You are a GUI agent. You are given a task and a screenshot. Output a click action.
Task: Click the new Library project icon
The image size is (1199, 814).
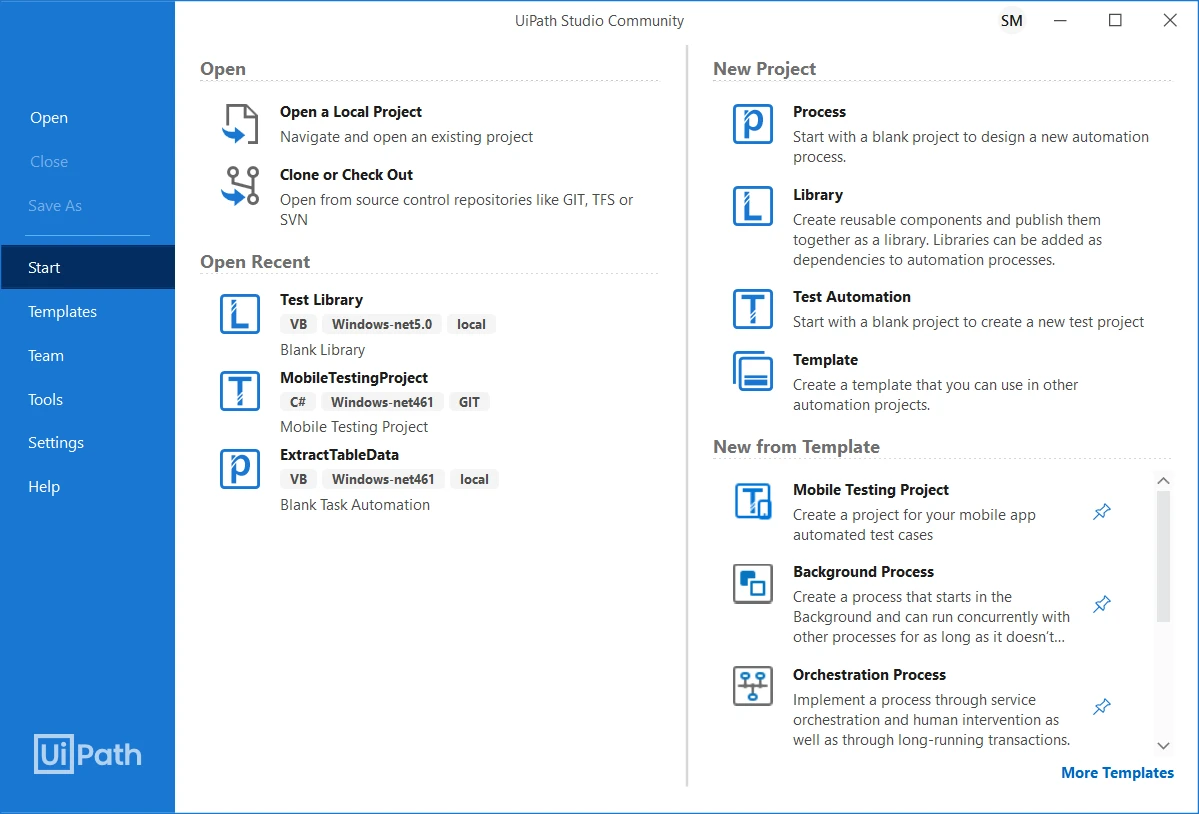tap(752, 206)
